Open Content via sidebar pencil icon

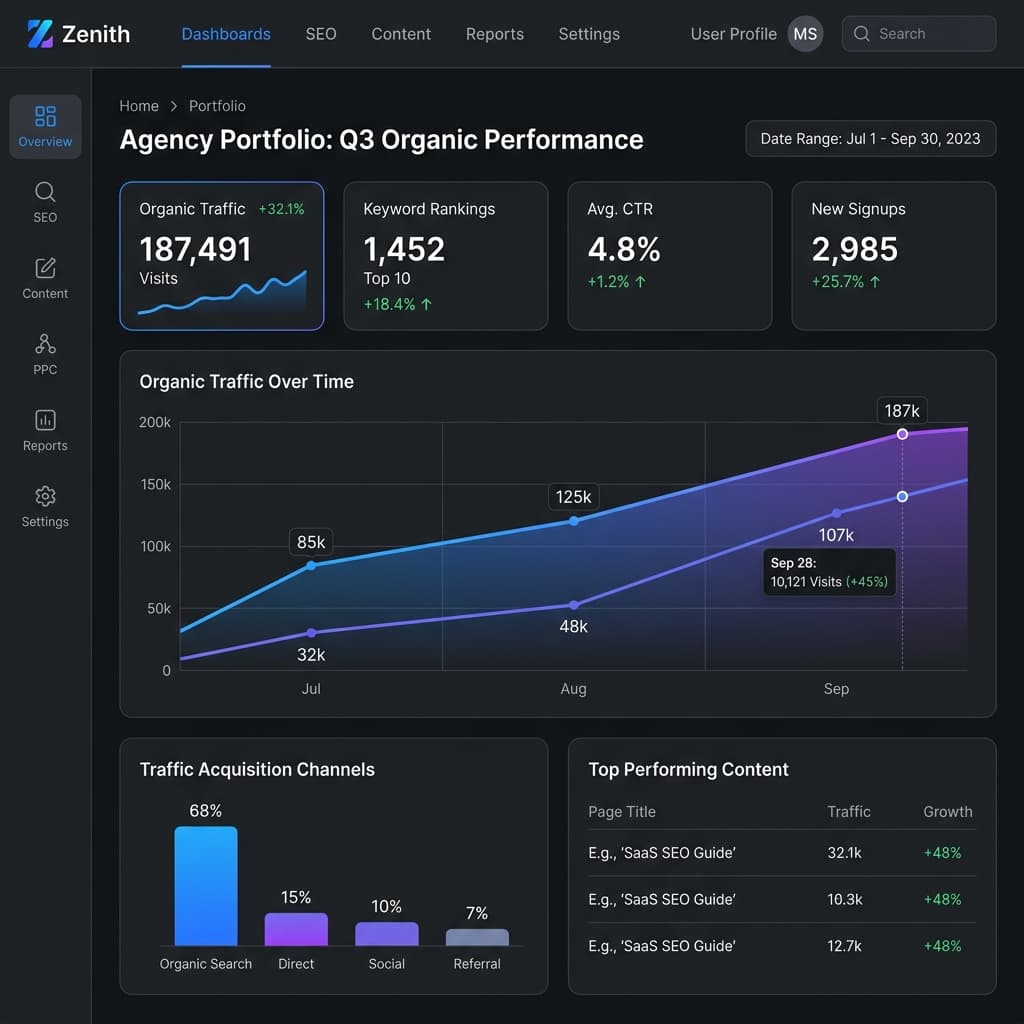[45, 268]
